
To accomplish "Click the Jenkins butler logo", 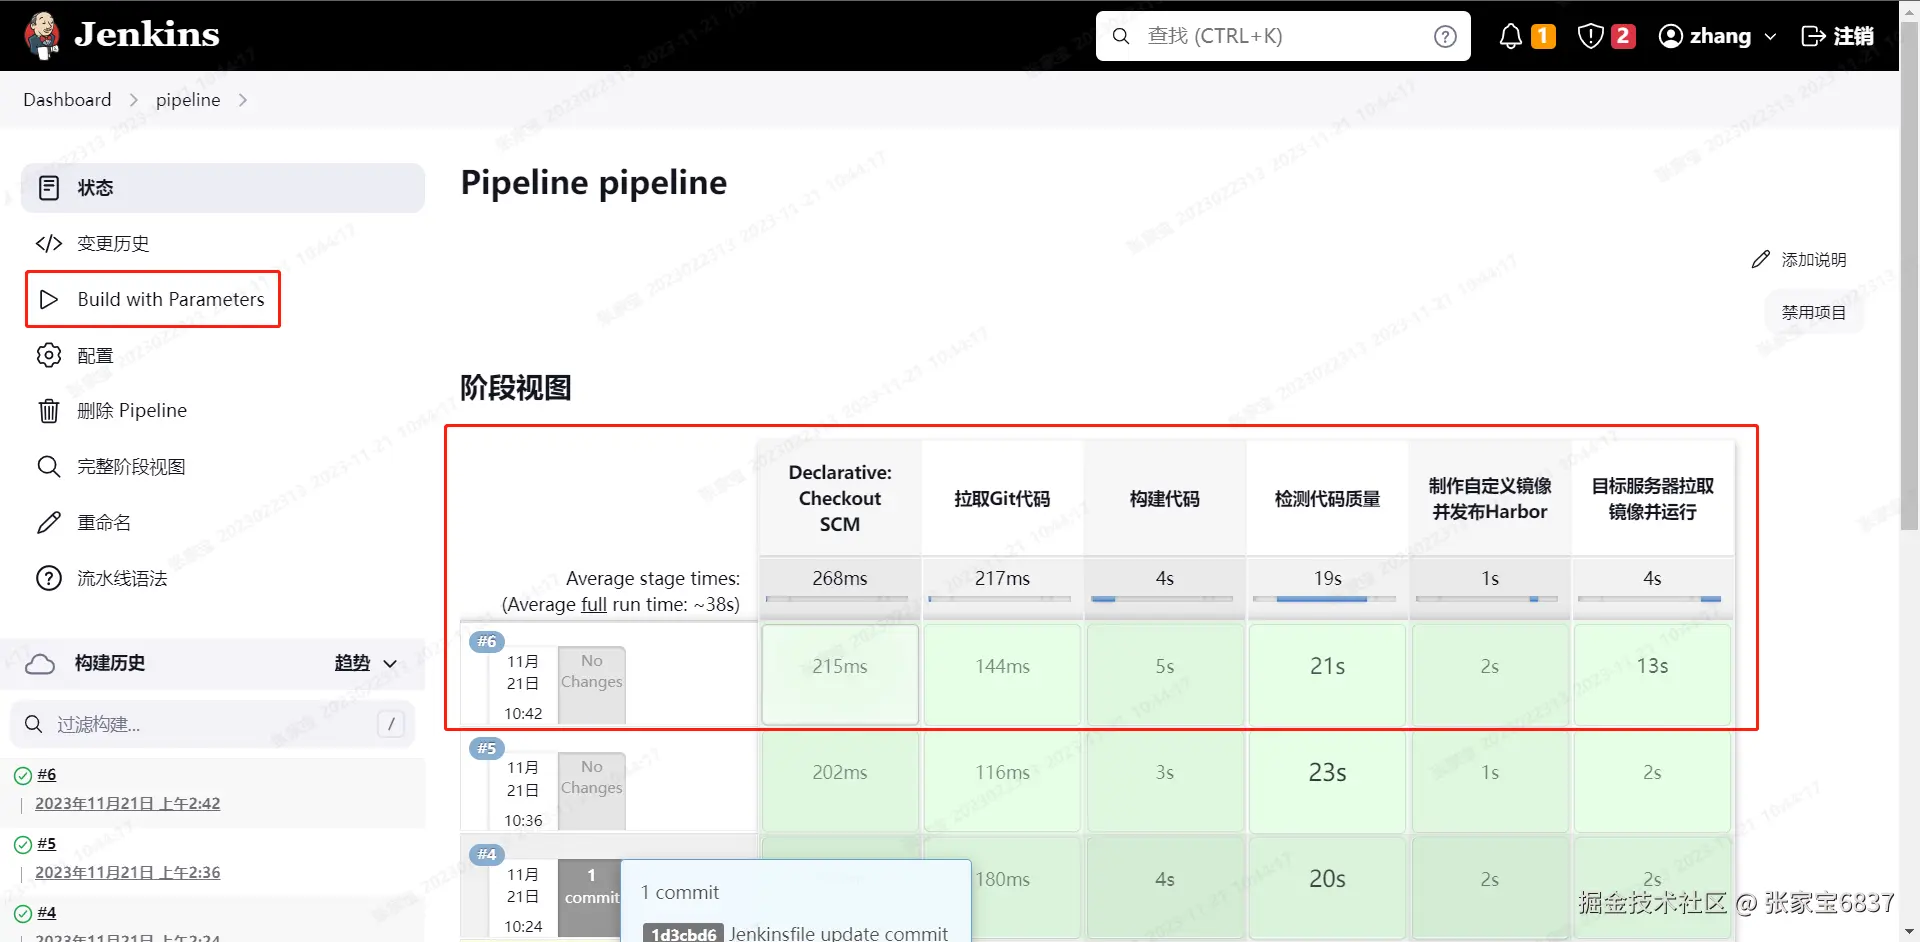I will [x=42, y=35].
